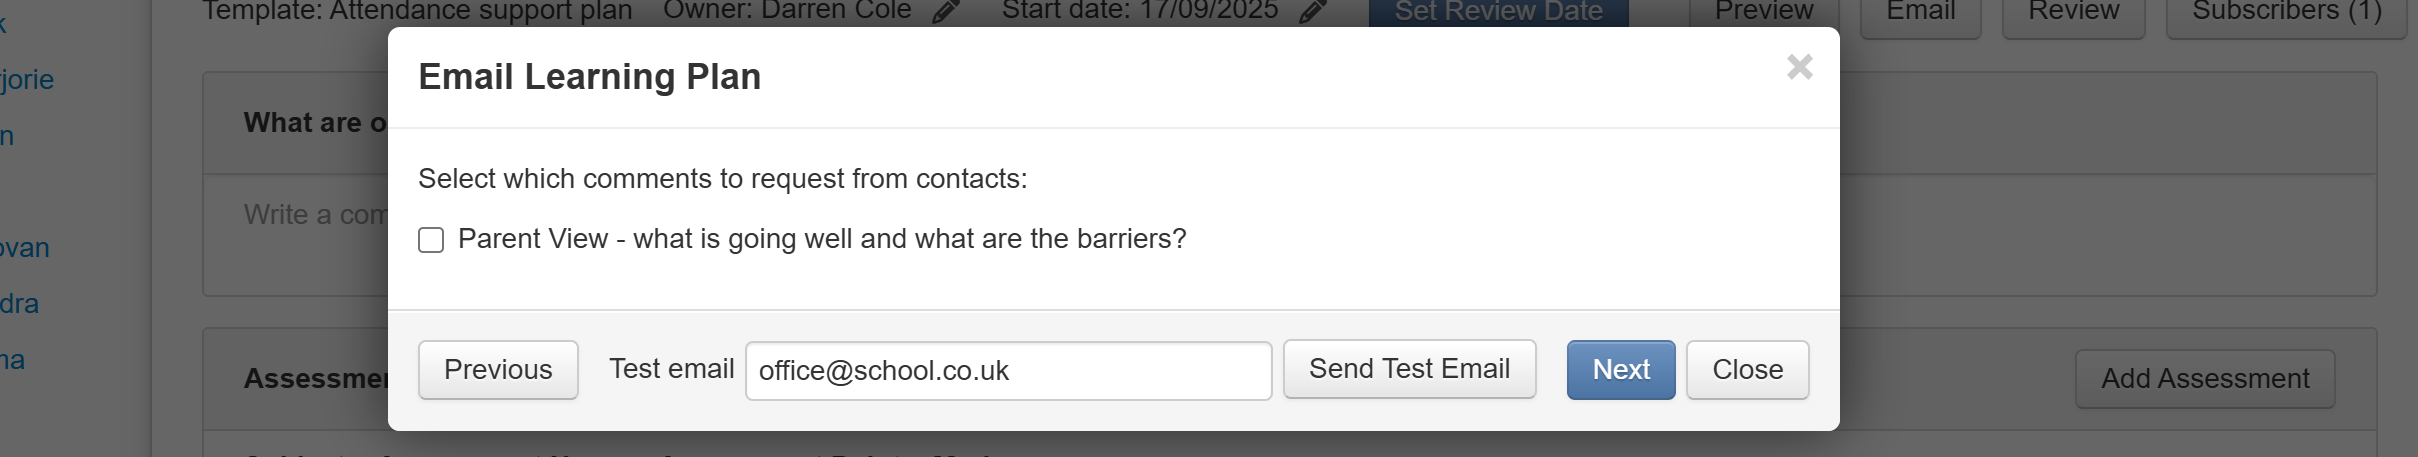Tick the Parent View comments checkbox

pos(431,240)
